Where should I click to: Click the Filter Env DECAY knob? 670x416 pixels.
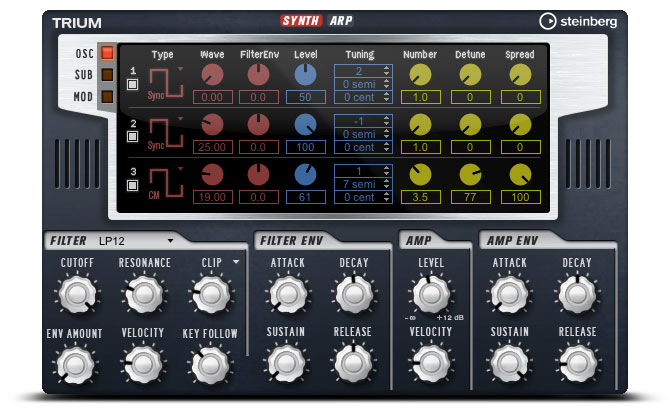pyautogui.click(x=354, y=294)
